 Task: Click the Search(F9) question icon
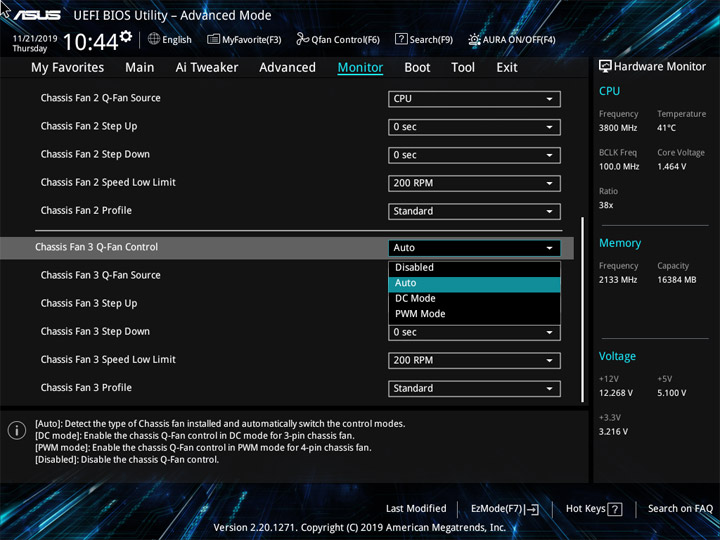[401, 39]
